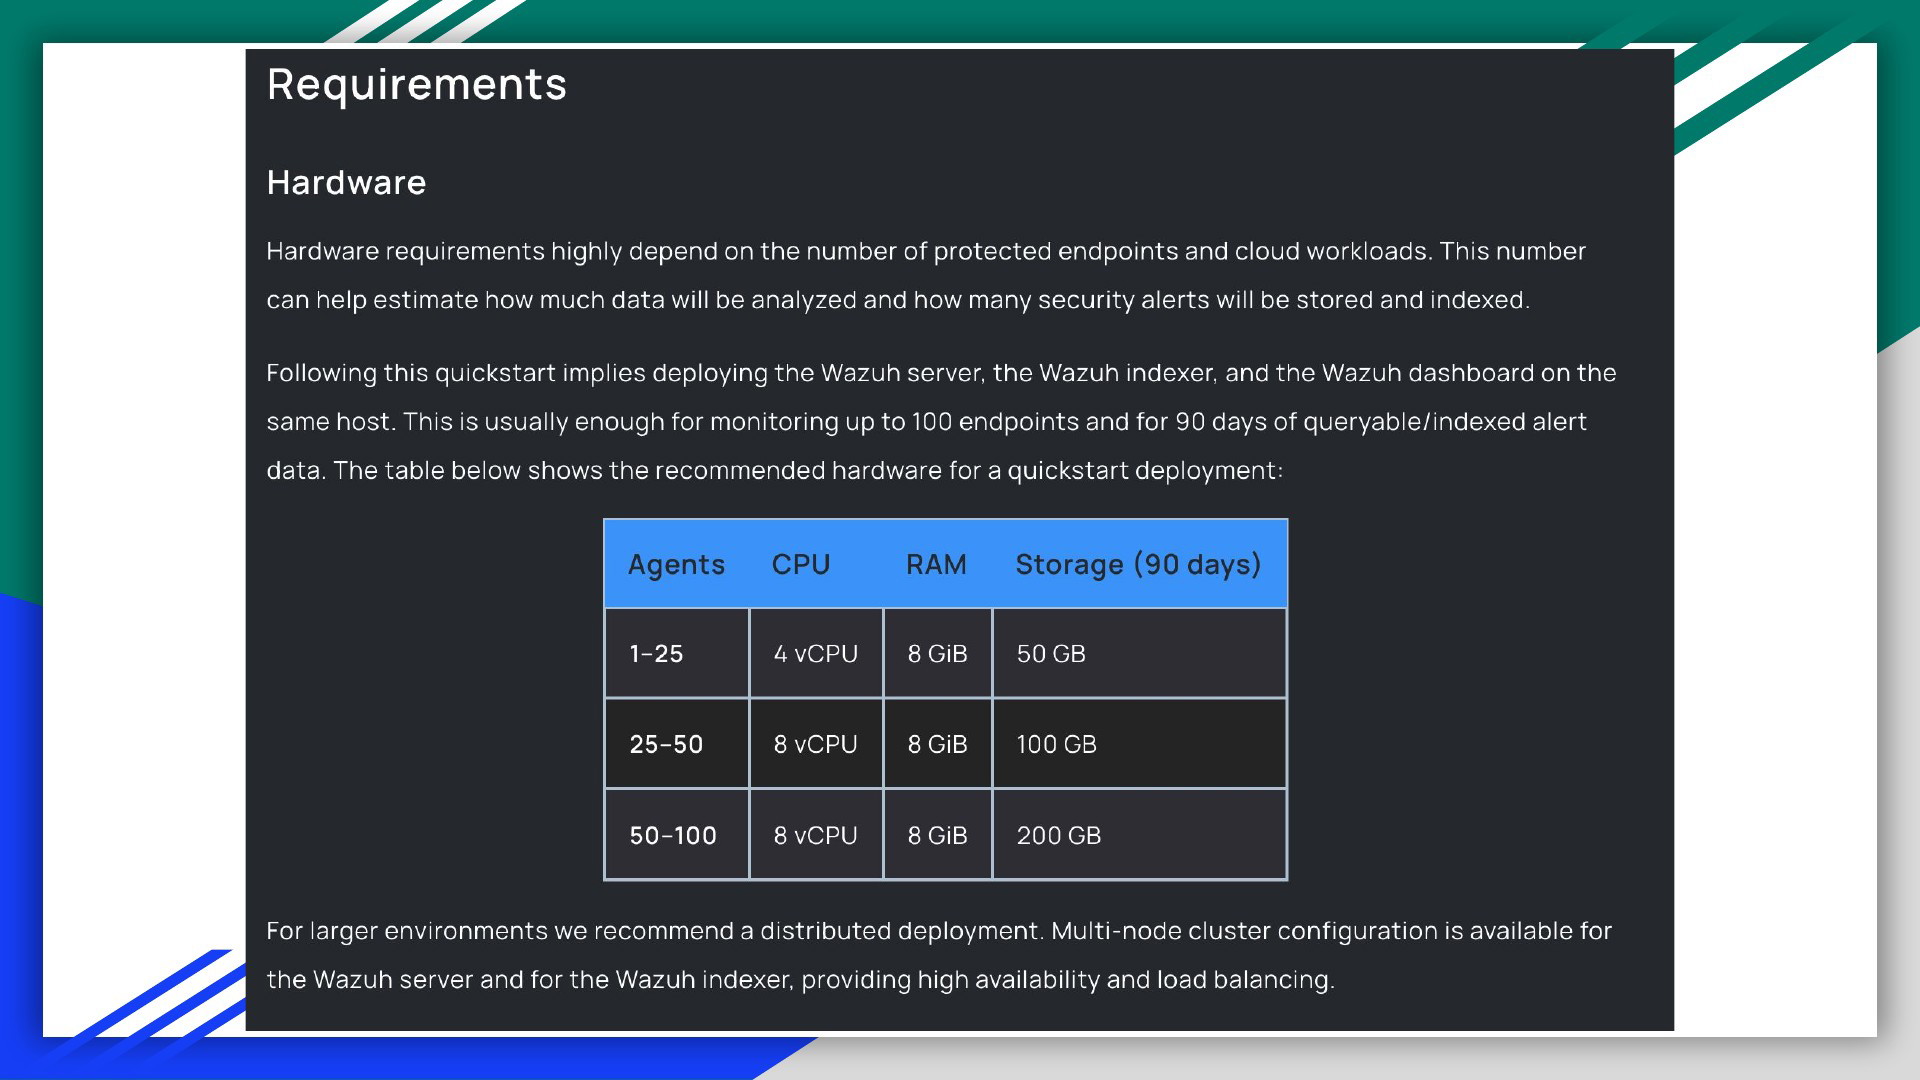Click the paragraph beginning 'Hardware requirements highly depend'
This screenshot has width=1920, height=1080.
925,275
